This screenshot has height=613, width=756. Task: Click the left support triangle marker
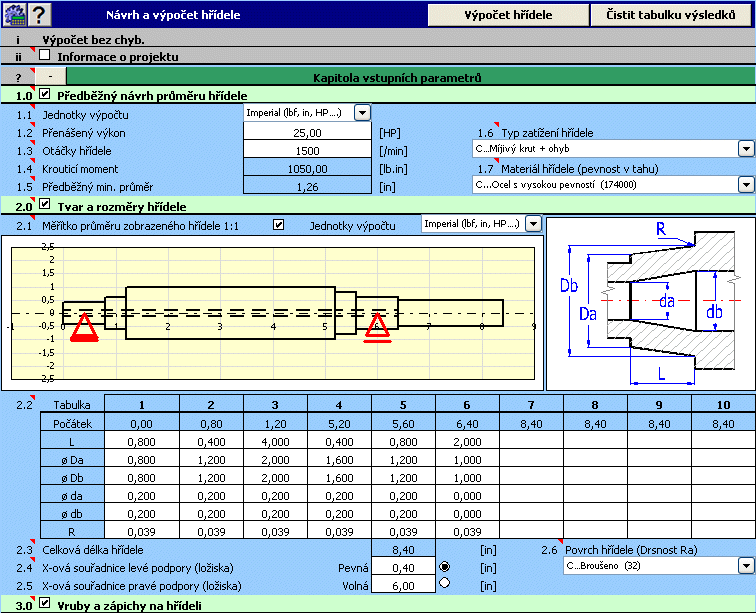point(84,327)
